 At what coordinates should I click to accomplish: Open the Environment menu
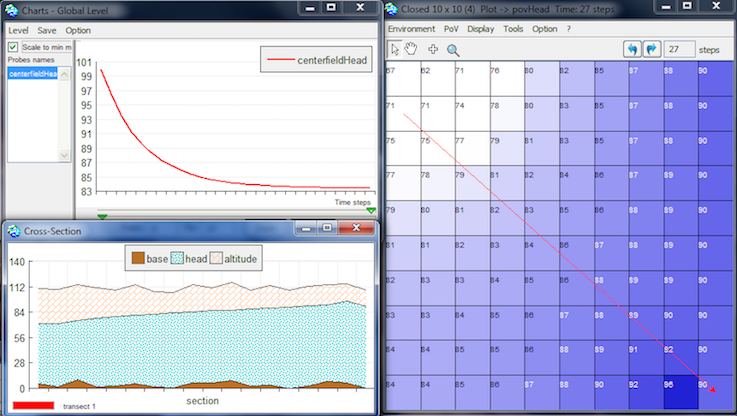point(411,29)
